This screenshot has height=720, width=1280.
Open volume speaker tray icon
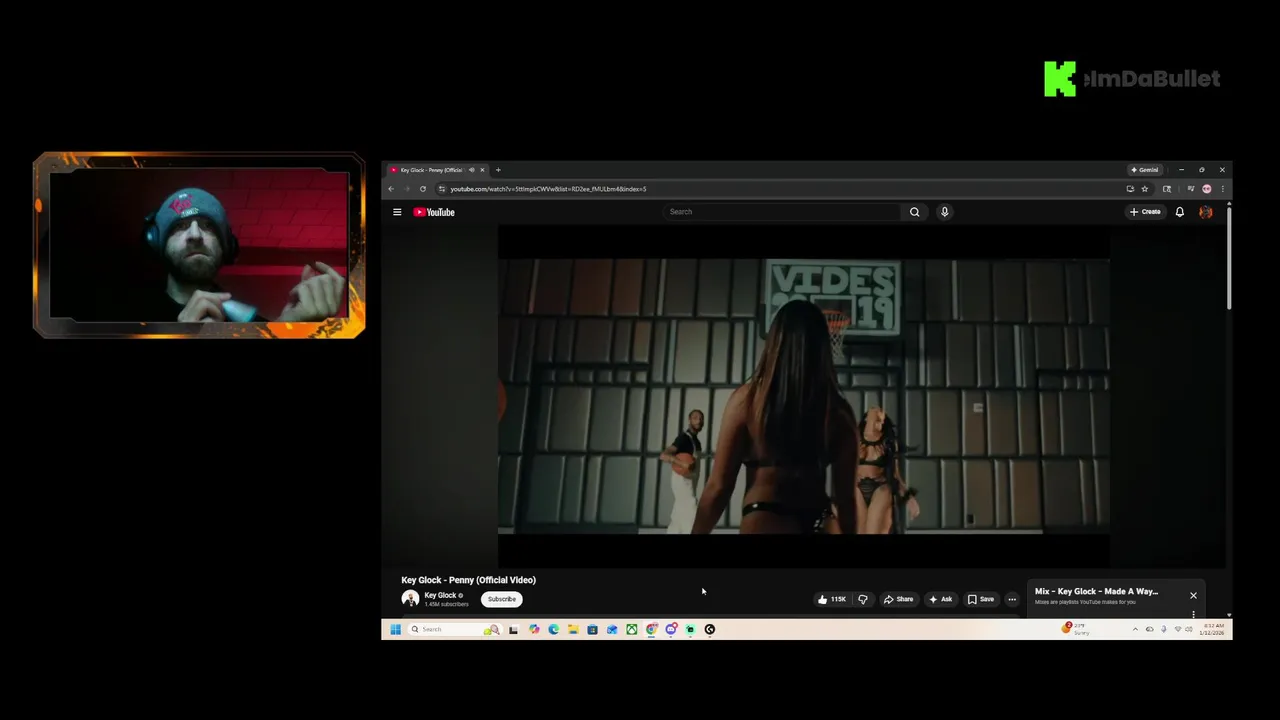(1189, 629)
